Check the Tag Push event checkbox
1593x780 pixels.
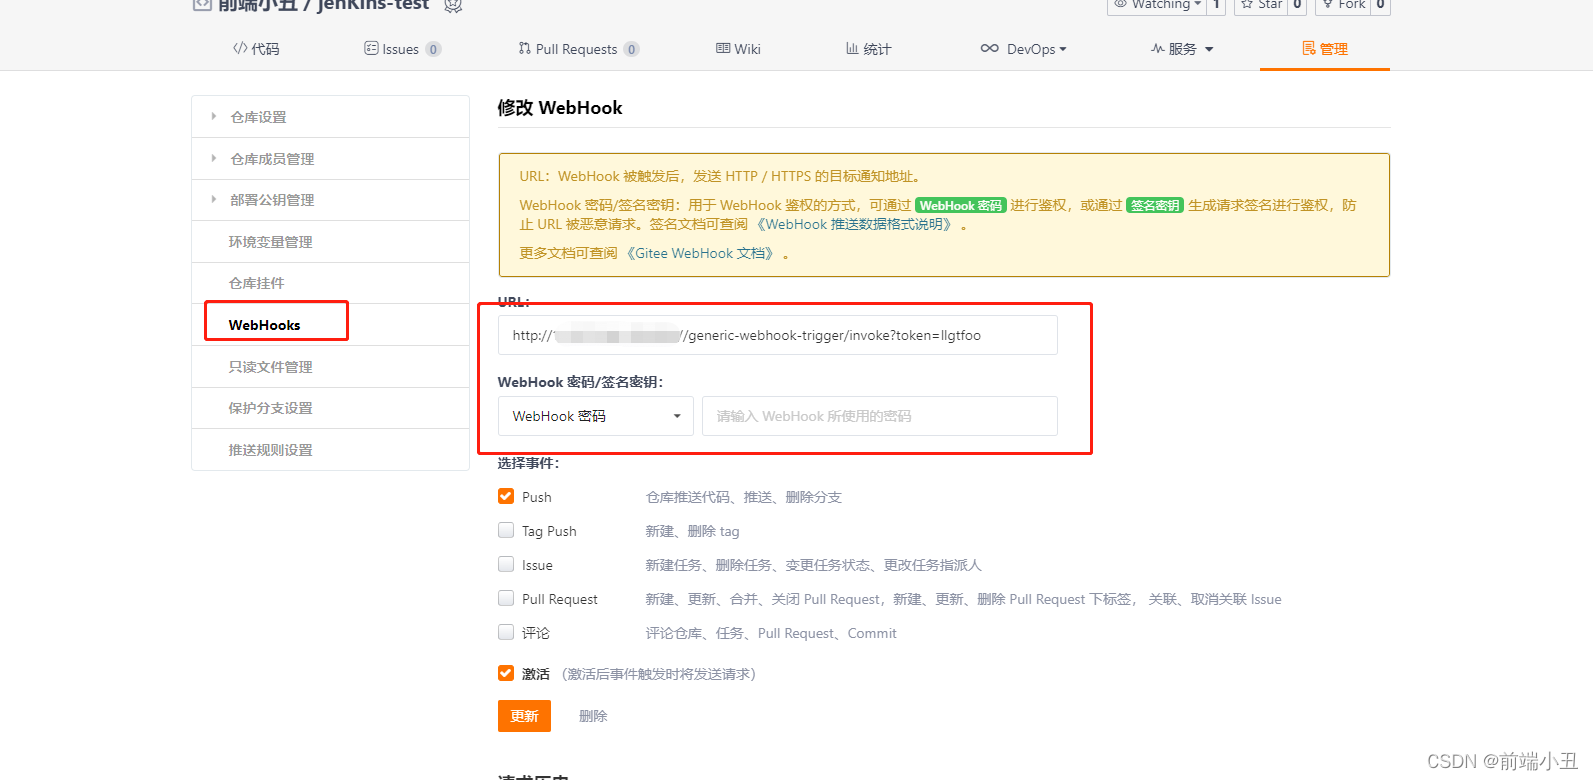click(x=506, y=530)
